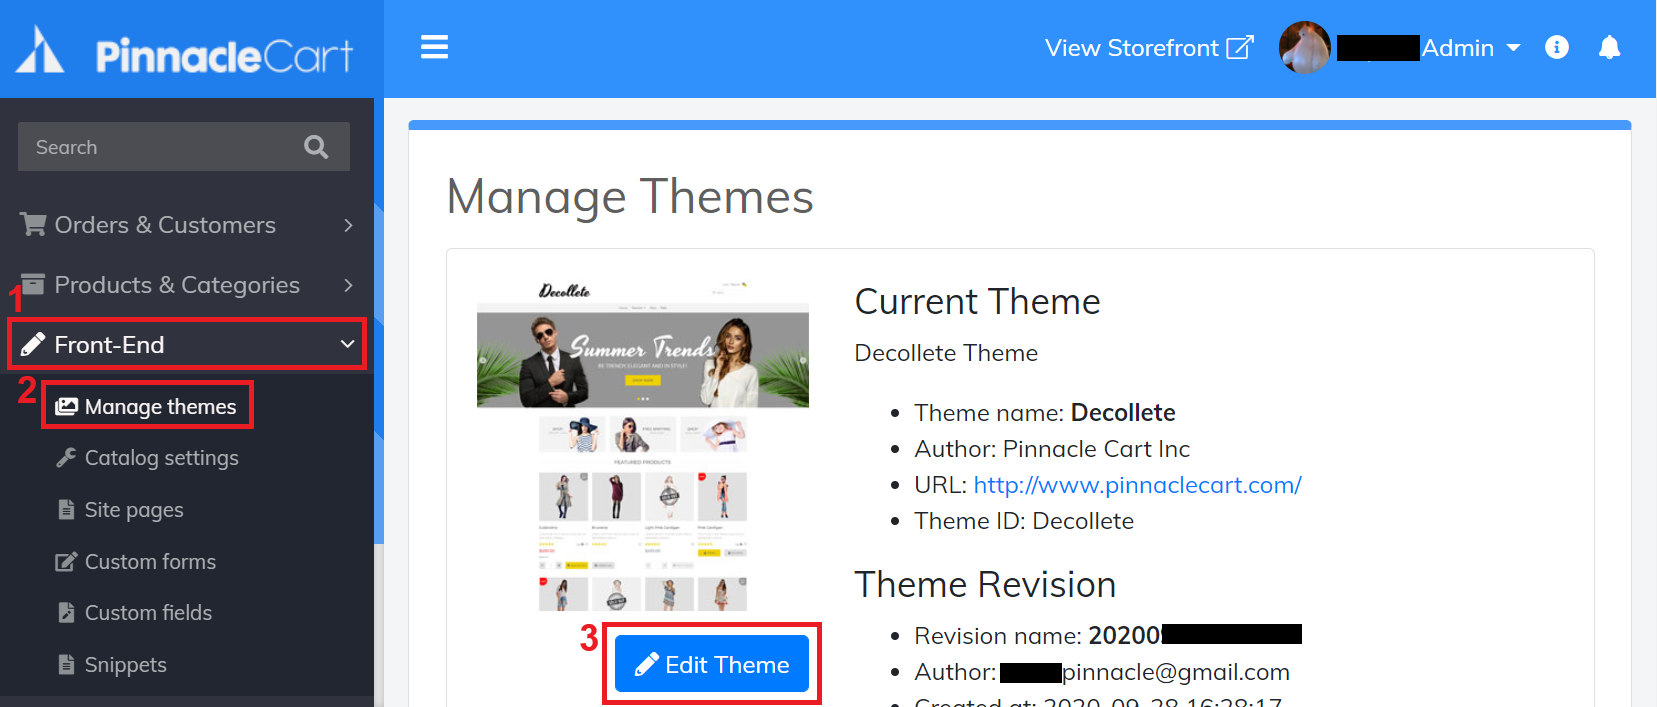Click the revision author email text

click(x=1145, y=672)
